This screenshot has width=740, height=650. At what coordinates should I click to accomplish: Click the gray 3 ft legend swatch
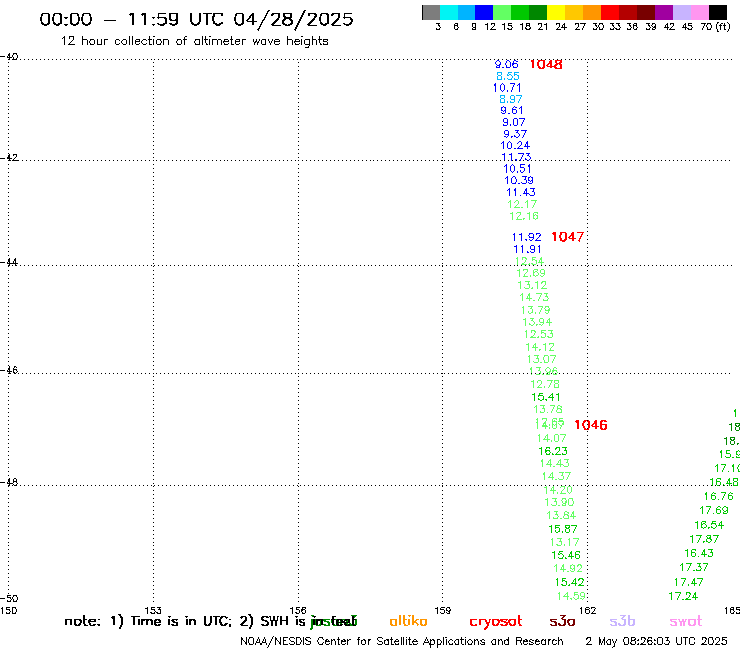click(x=431, y=12)
